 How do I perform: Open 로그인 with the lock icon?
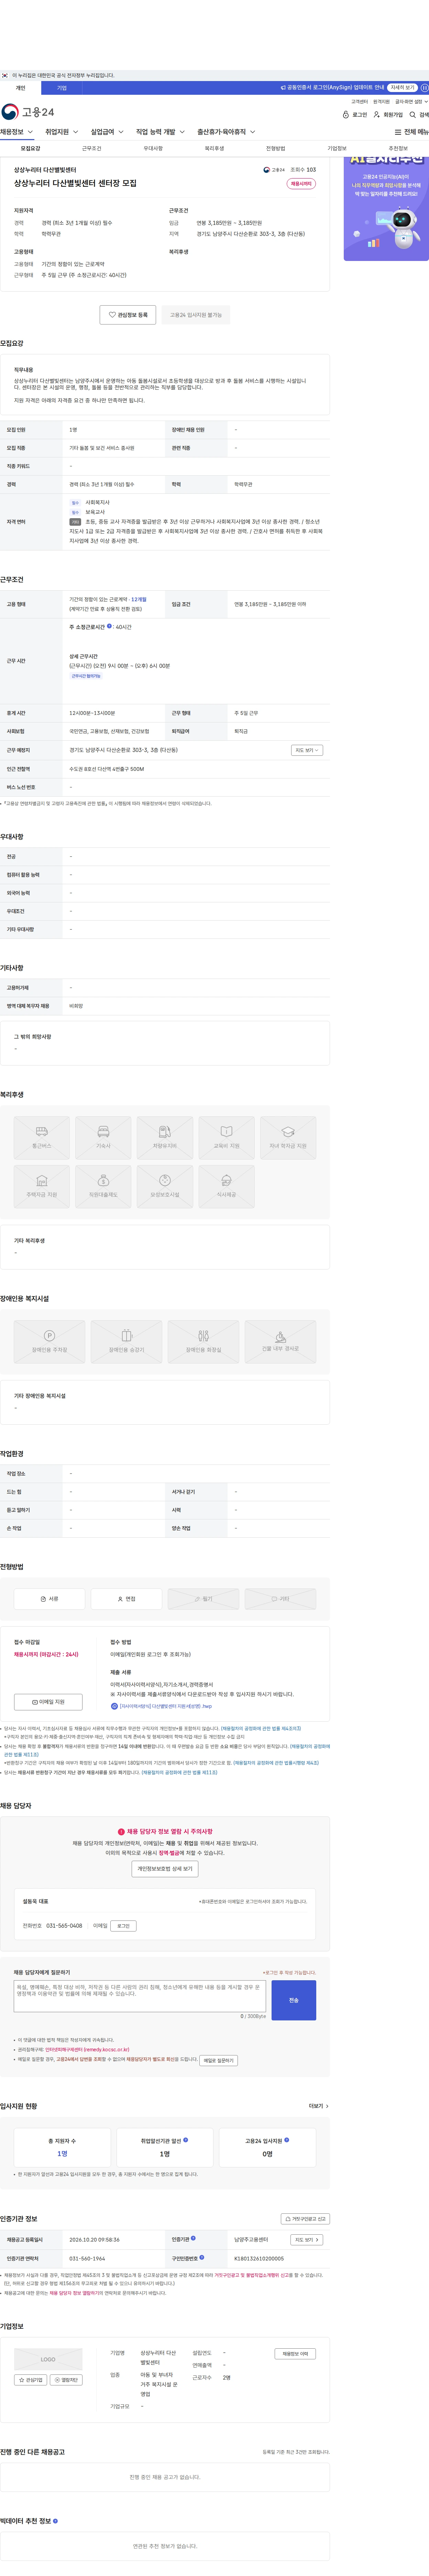[355, 115]
